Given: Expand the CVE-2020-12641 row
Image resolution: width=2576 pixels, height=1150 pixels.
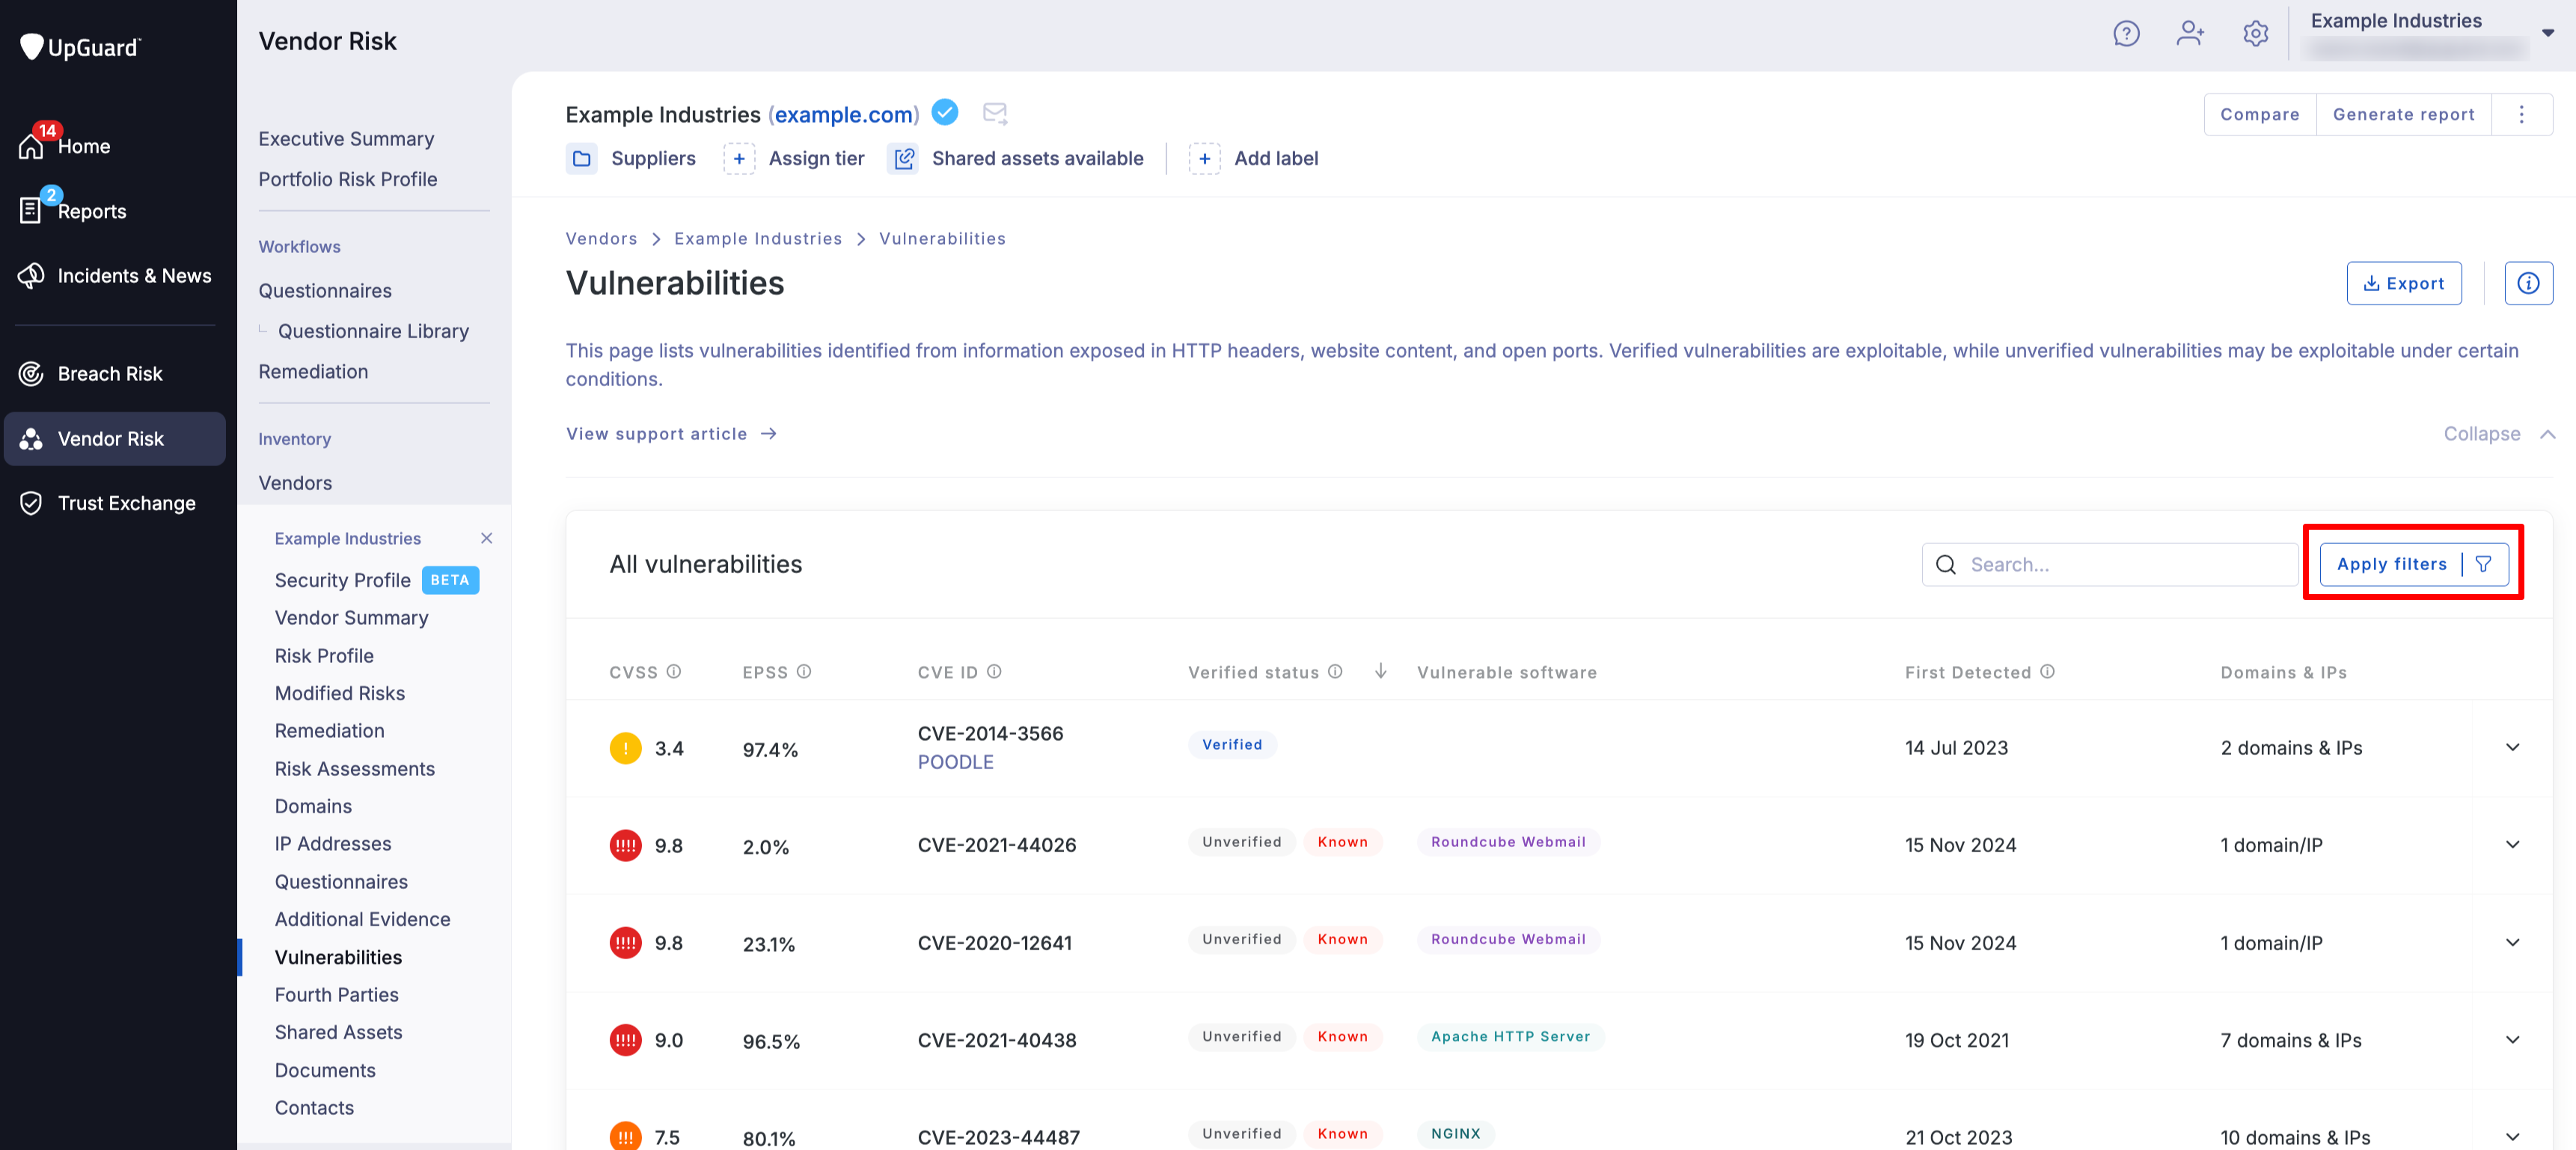Looking at the screenshot, I should point(2512,942).
